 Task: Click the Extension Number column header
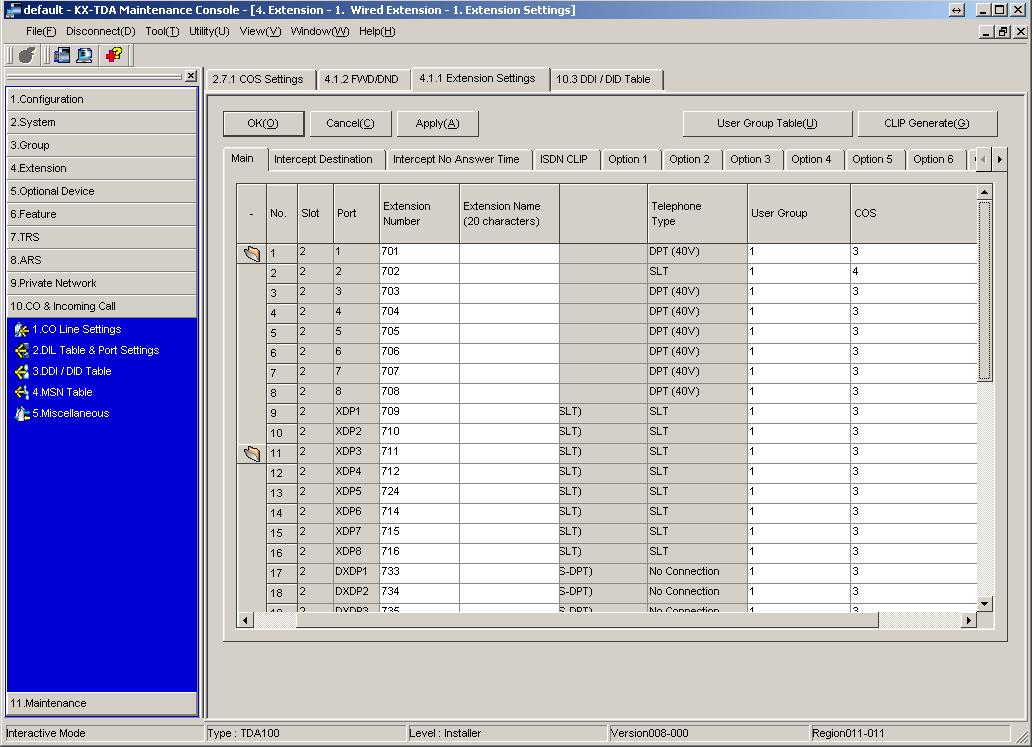coord(419,214)
